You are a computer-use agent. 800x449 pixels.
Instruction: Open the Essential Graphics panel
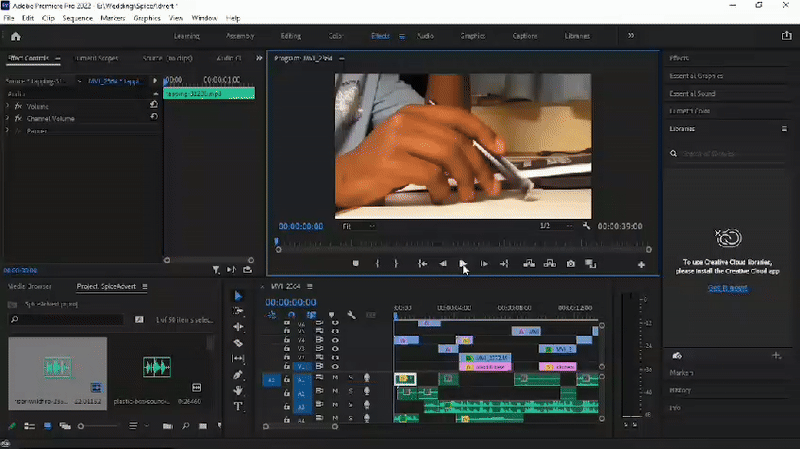pos(696,76)
